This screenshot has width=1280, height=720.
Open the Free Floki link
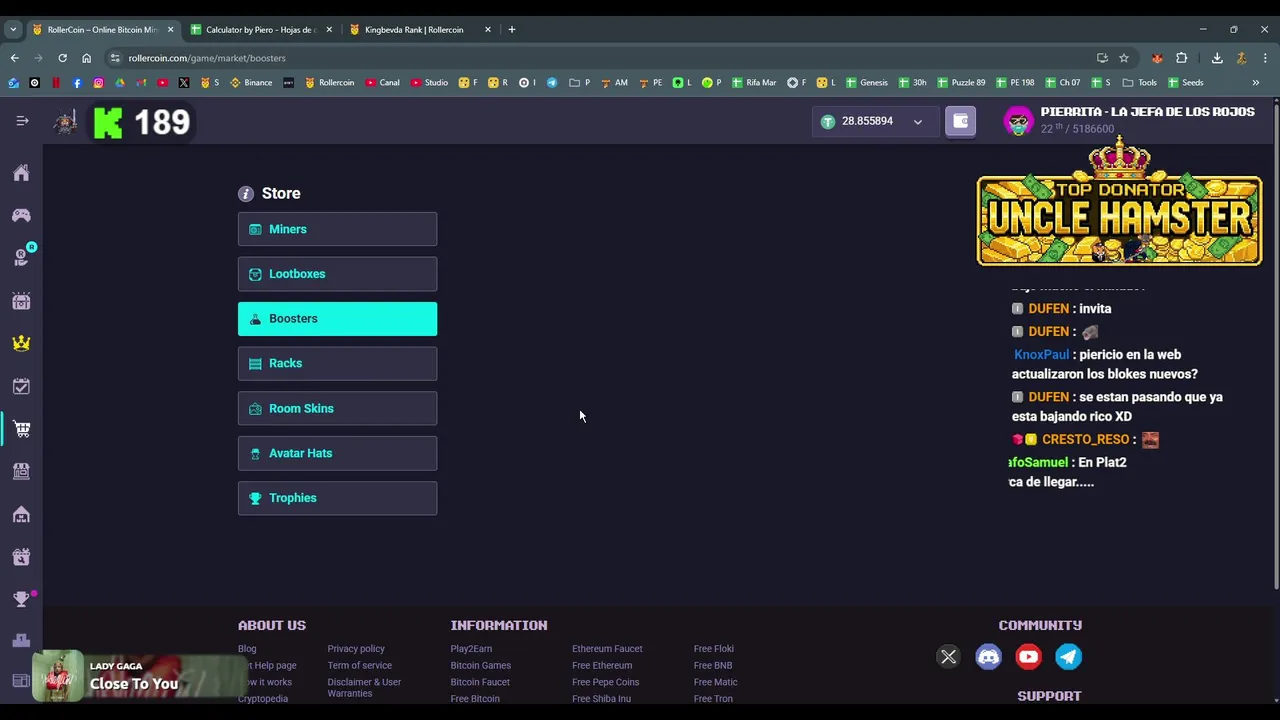coord(713,649)
